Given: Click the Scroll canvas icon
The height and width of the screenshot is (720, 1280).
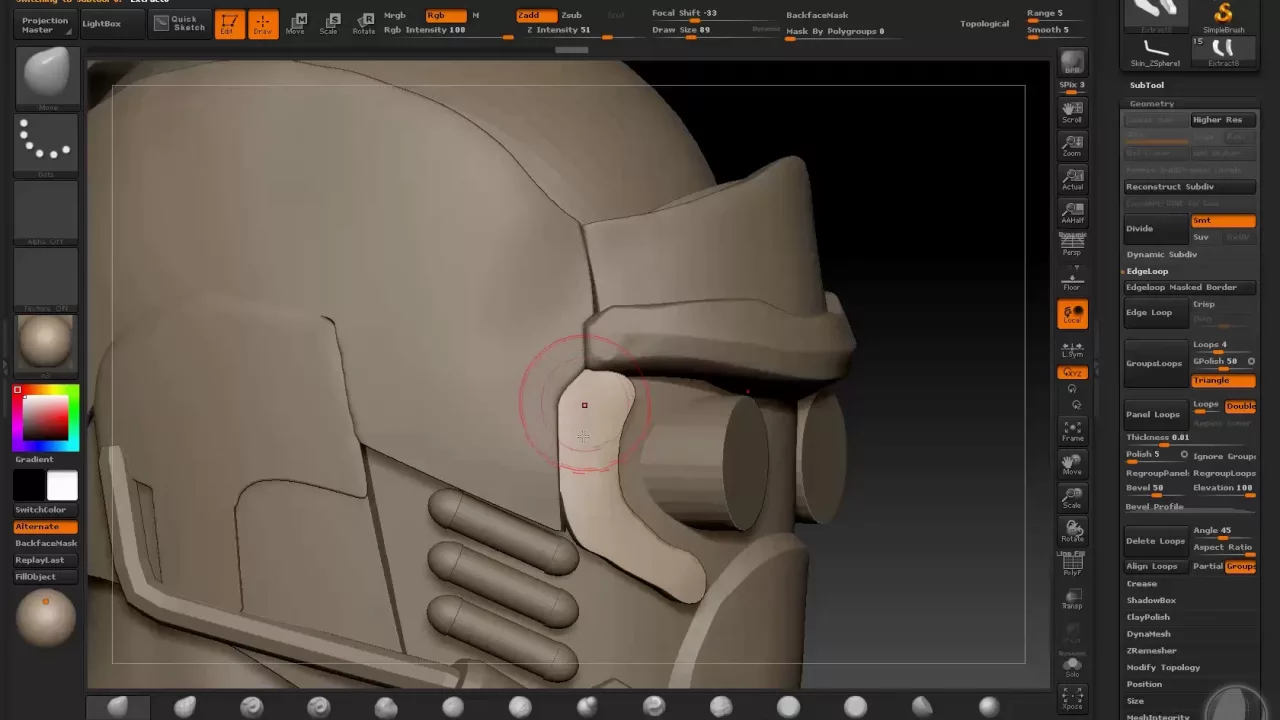Looking at the screenshot, I should point(1072,111).
